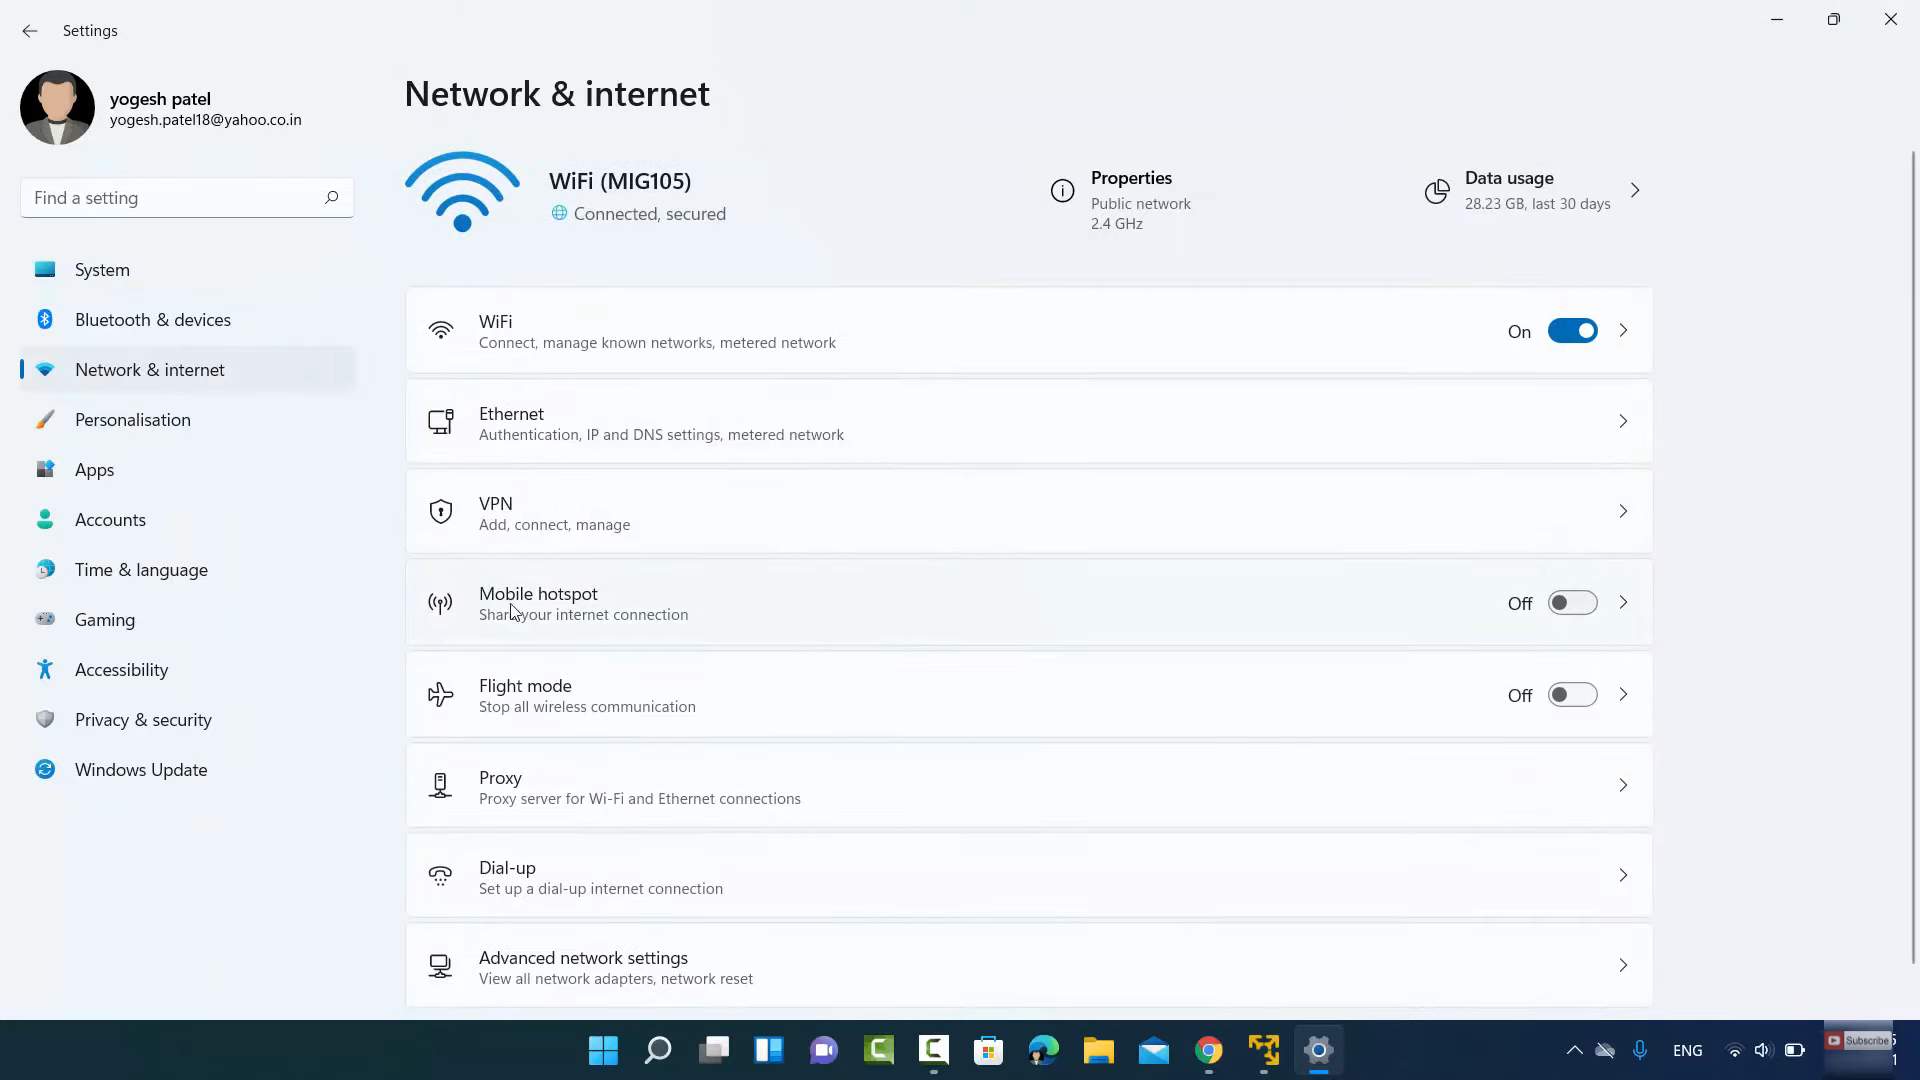Click the back arrow next to Settings
Image resolution: width=1920 pixels, height=1080 pixels.
[29, 31]
